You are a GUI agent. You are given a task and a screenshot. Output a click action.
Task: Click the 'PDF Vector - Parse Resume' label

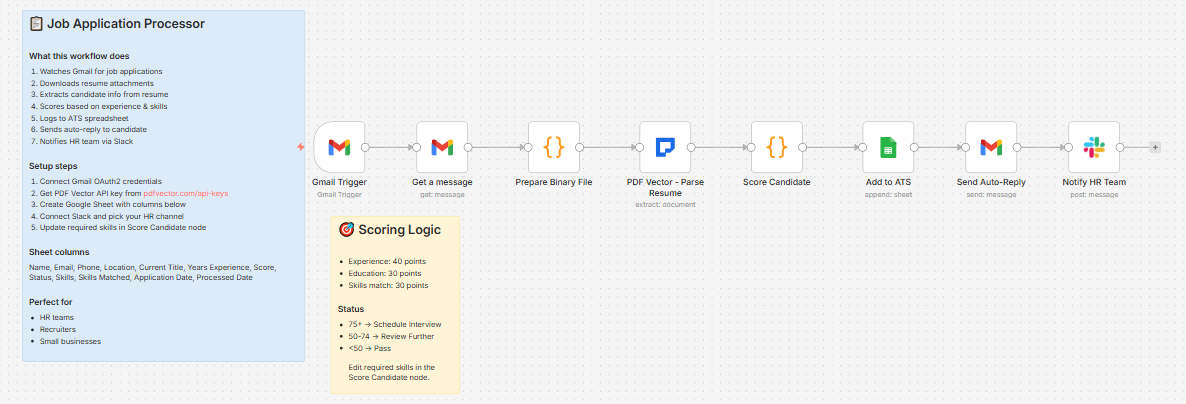(665, 188)
